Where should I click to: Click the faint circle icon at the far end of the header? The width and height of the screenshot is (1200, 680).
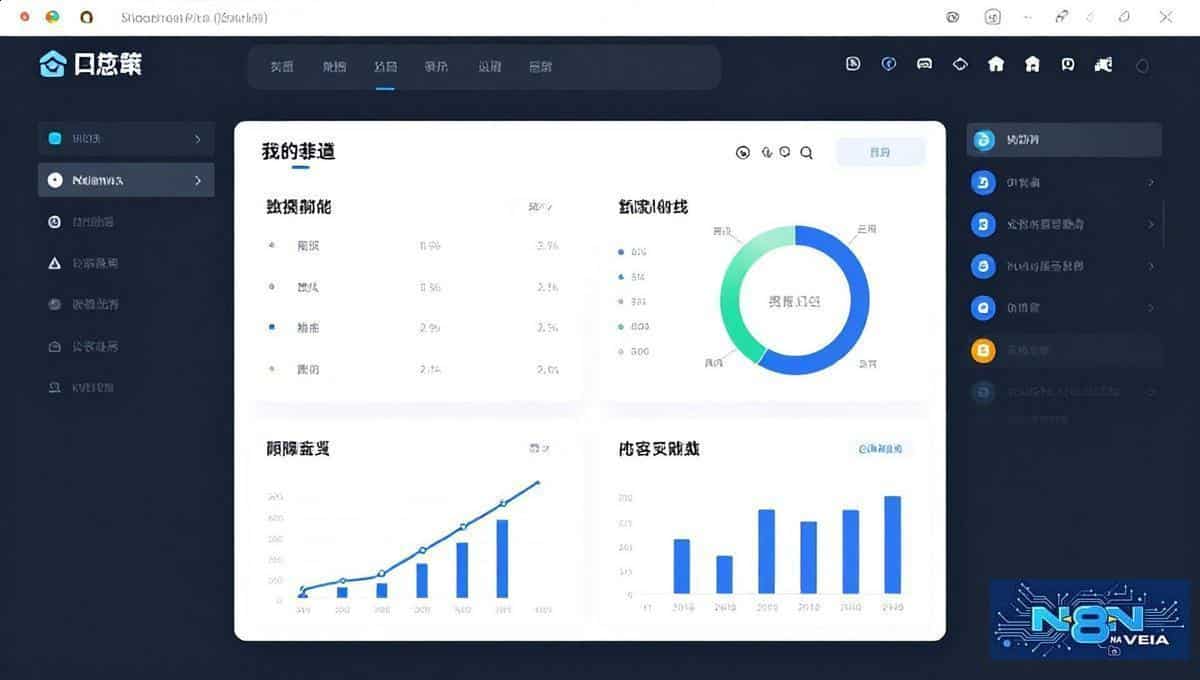pos(1143,66)
